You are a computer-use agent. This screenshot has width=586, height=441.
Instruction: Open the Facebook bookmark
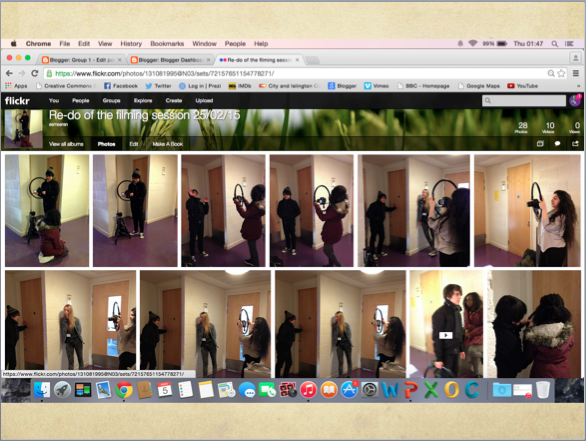click(x=121, y=86)
